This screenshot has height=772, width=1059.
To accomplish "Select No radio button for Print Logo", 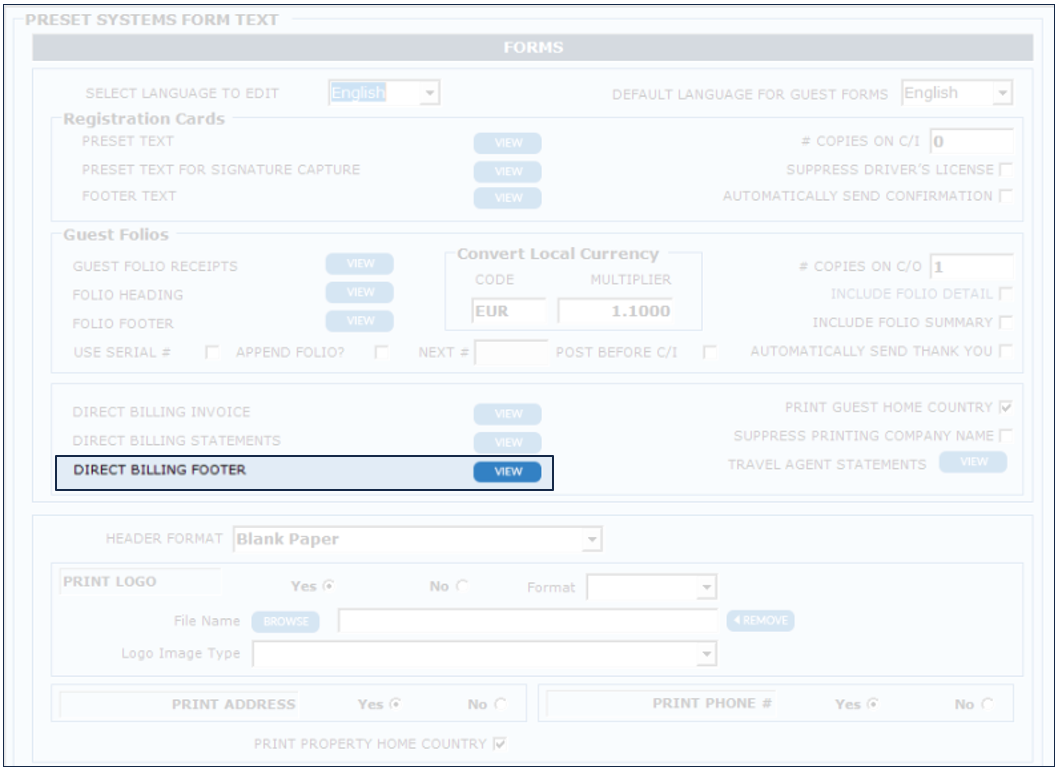I will pyautogui.click(x=462, y=587).
